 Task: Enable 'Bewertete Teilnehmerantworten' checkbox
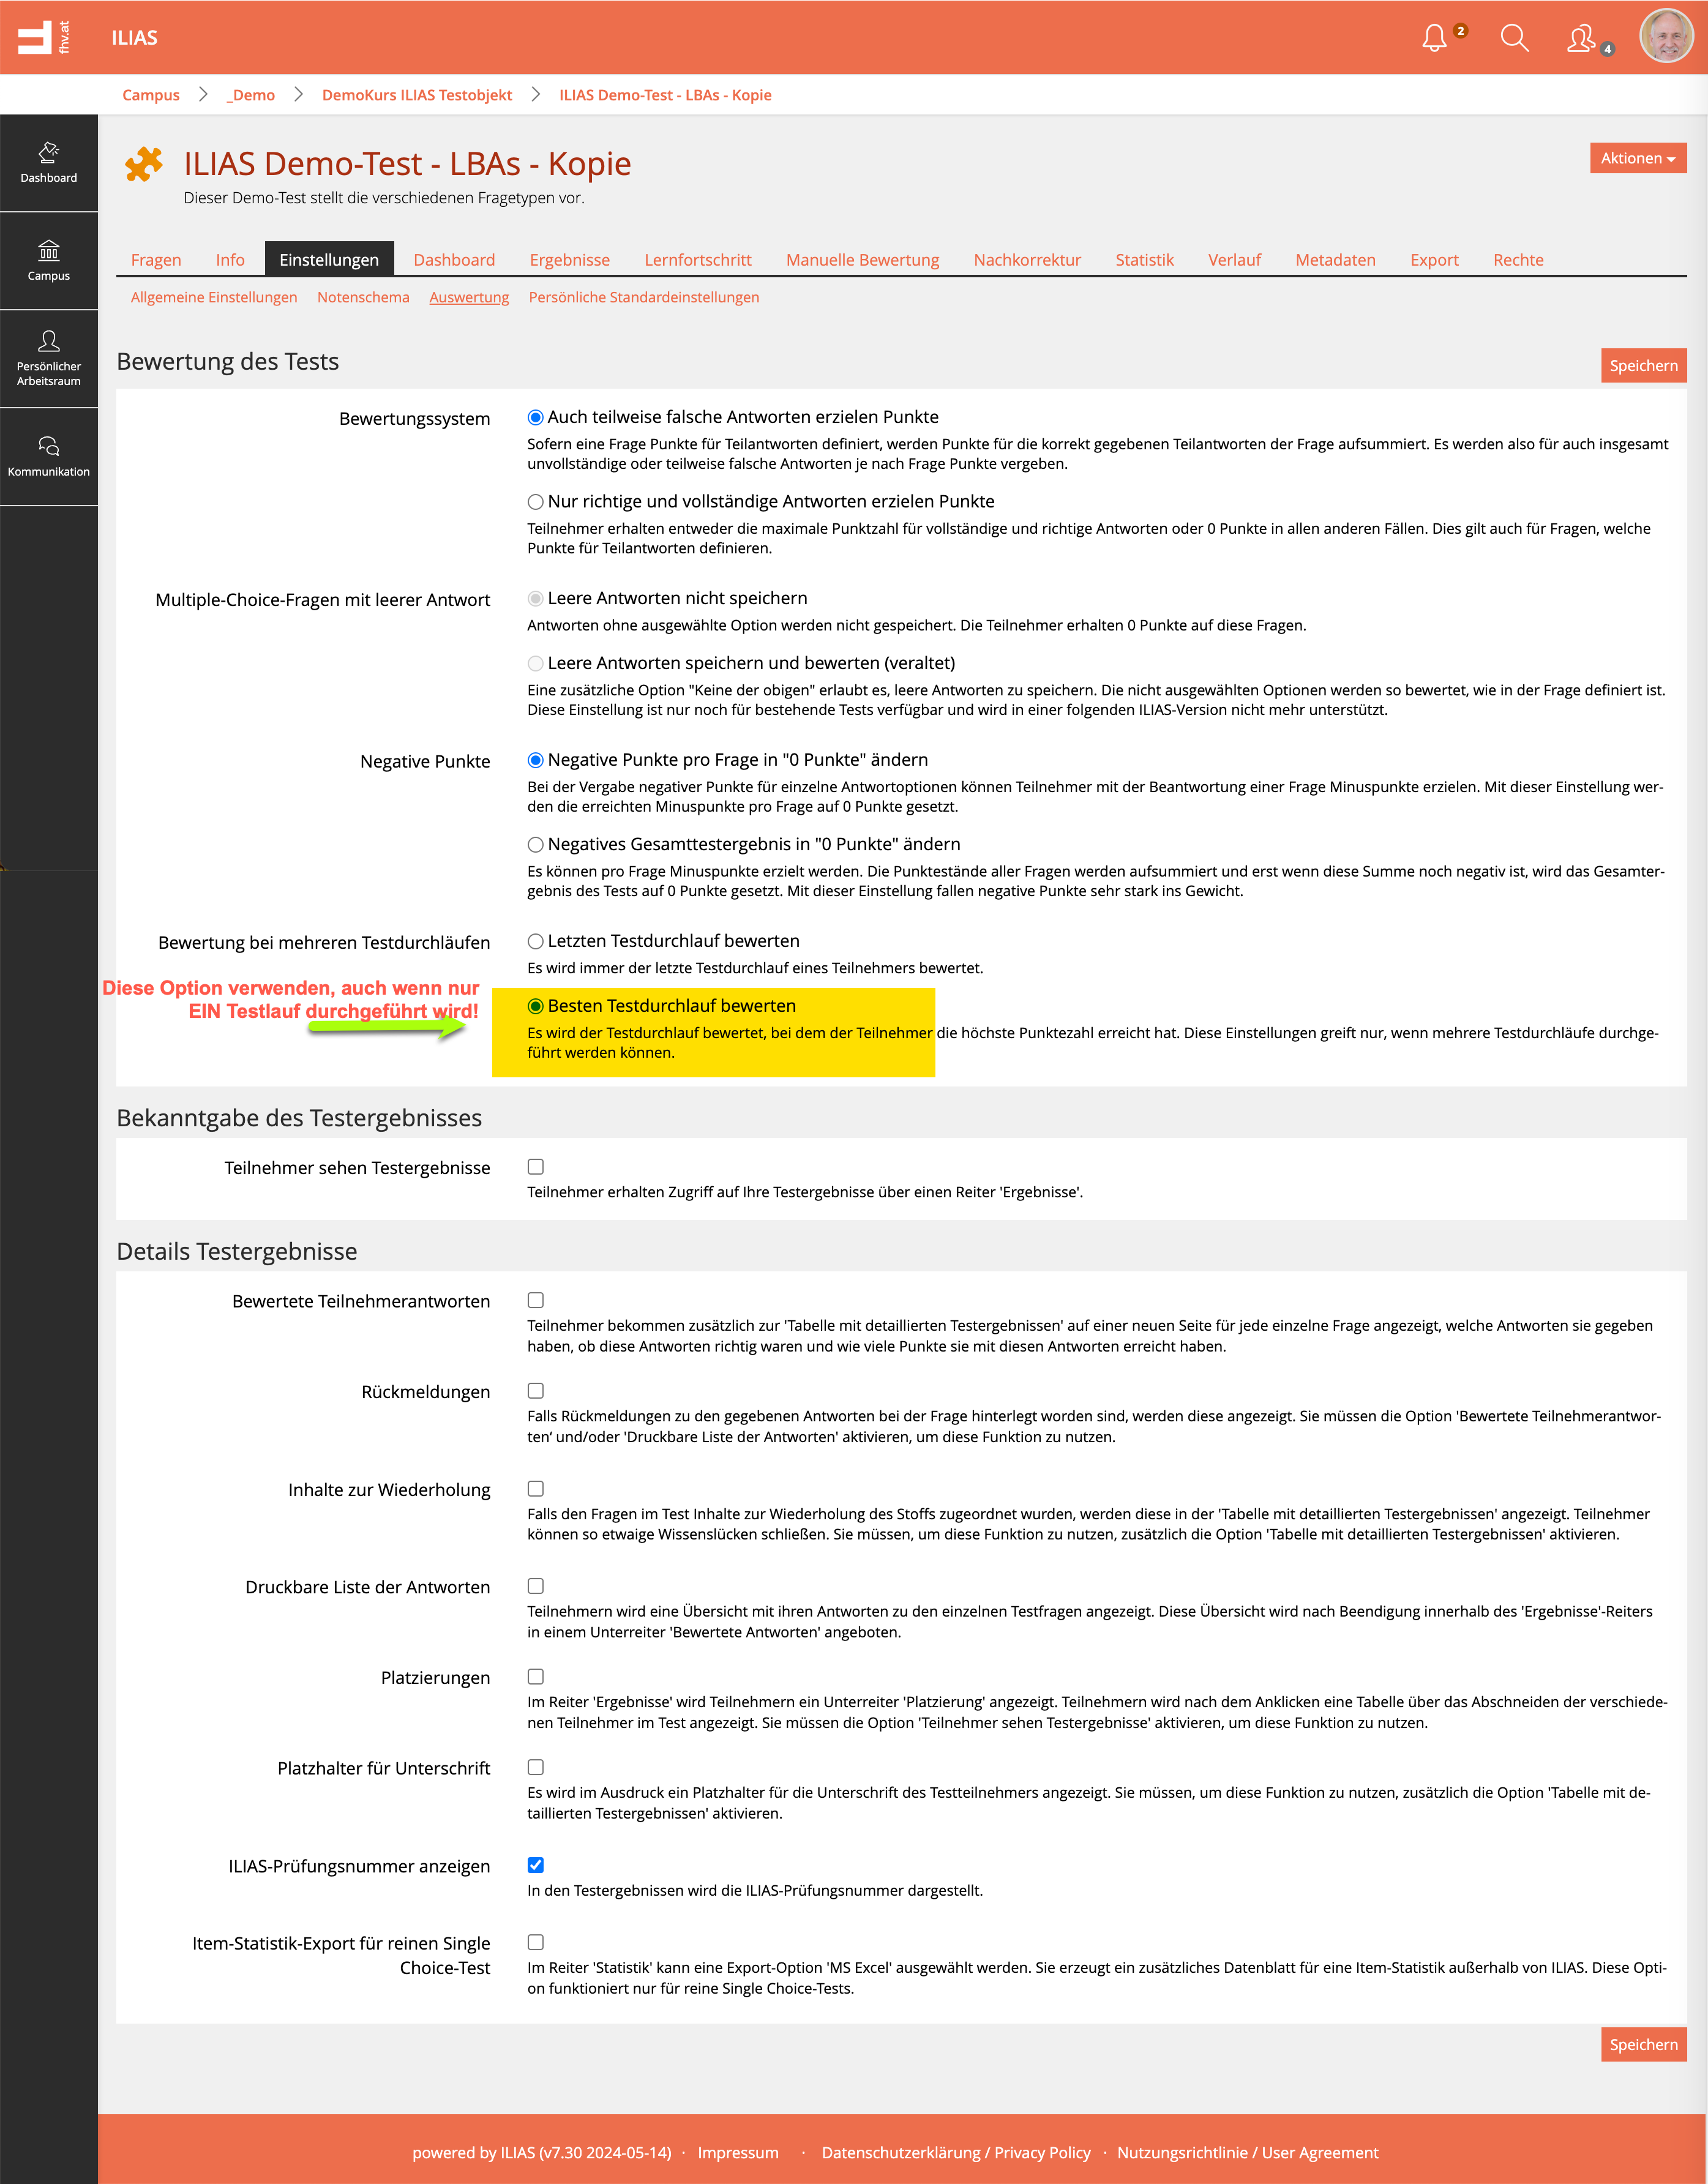pos(536,1300)
